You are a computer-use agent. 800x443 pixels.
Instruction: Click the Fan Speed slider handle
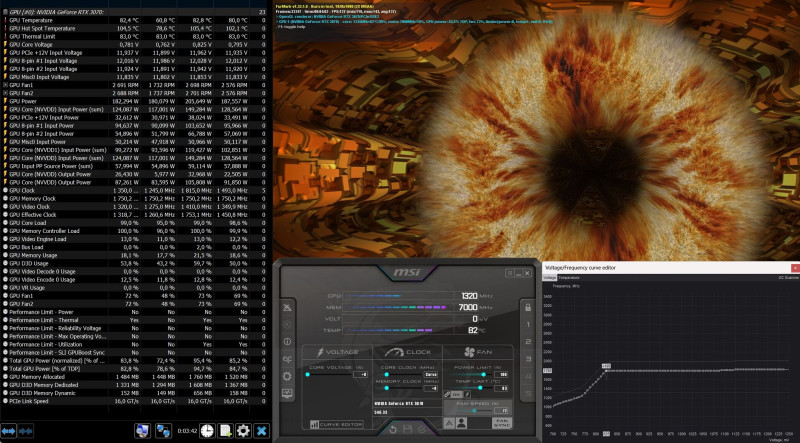[x=474, y=410]
